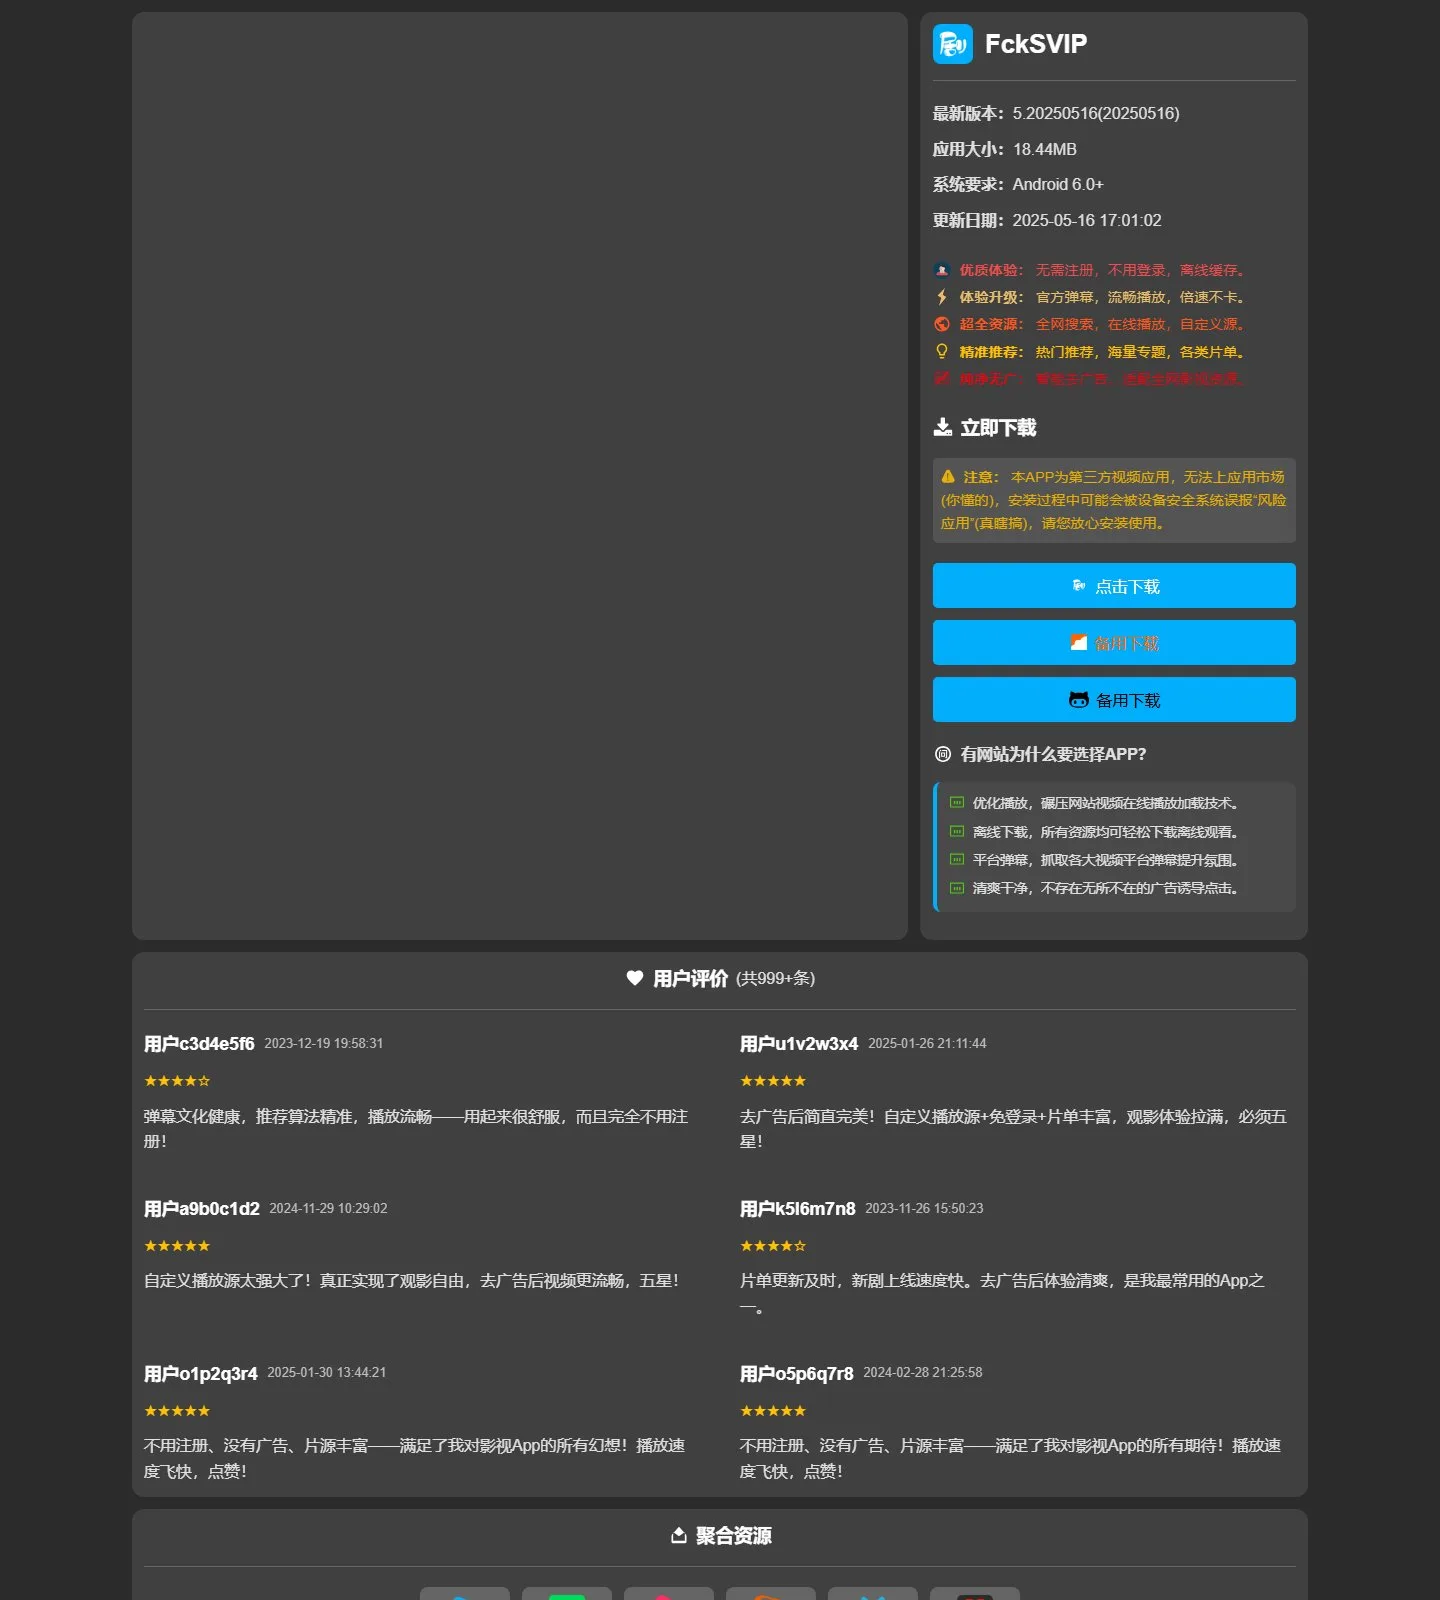Click the star rating under 用户a9b0c1d2
The height and width of the screenshot is (1600, 1440).
click(177, 1246)
